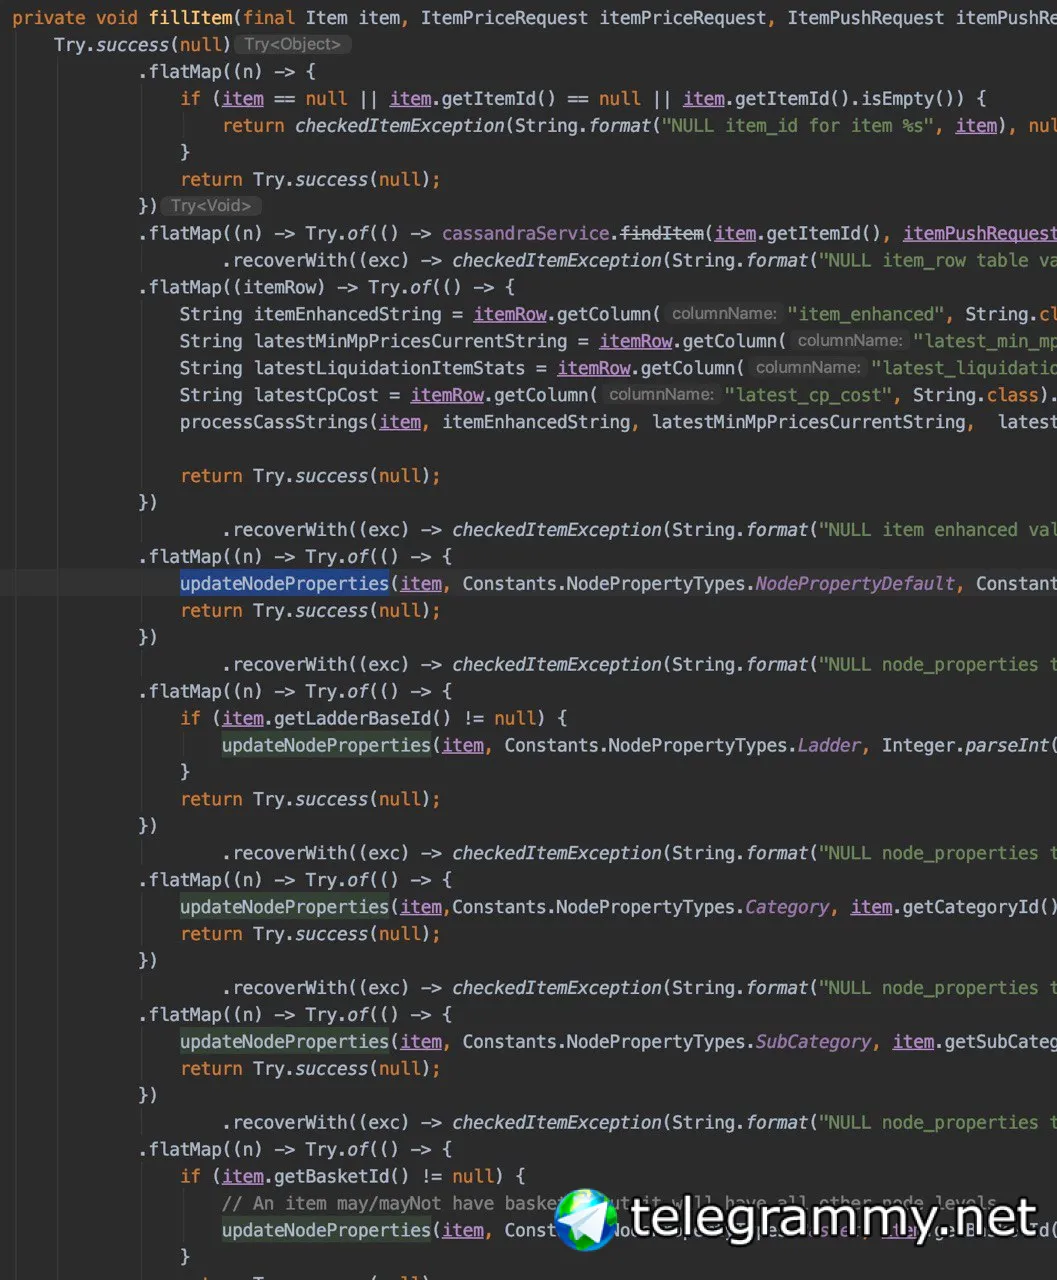Select the NodePropertyDefault constant
Viewport: 1057px width, 1280px height.
pos(855,583)
